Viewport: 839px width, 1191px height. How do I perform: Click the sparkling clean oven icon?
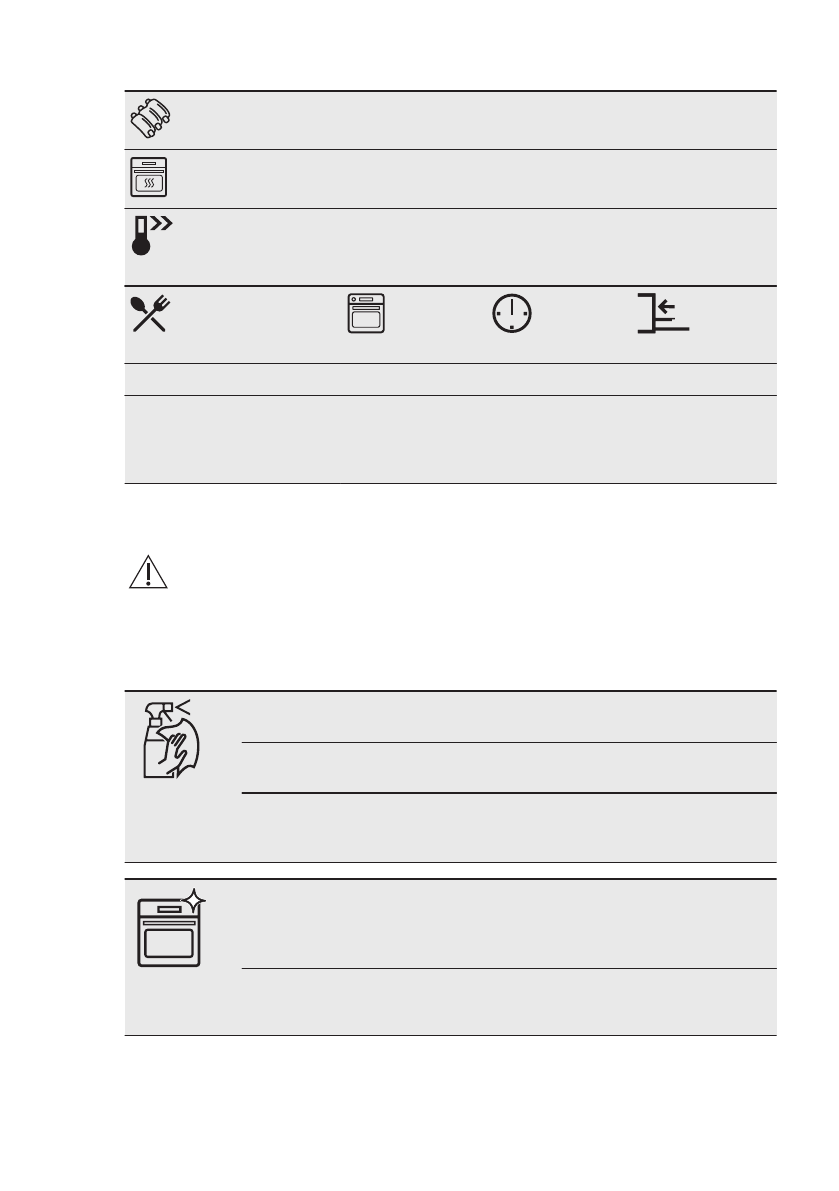[x=170, y=930]
